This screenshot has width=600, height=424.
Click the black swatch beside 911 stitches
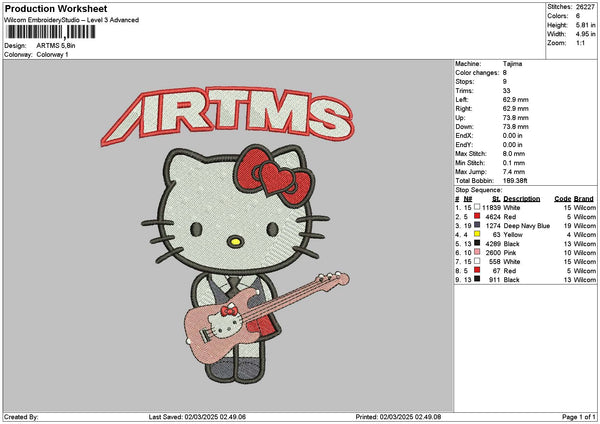pyautogui.click(x=477, y=279)
